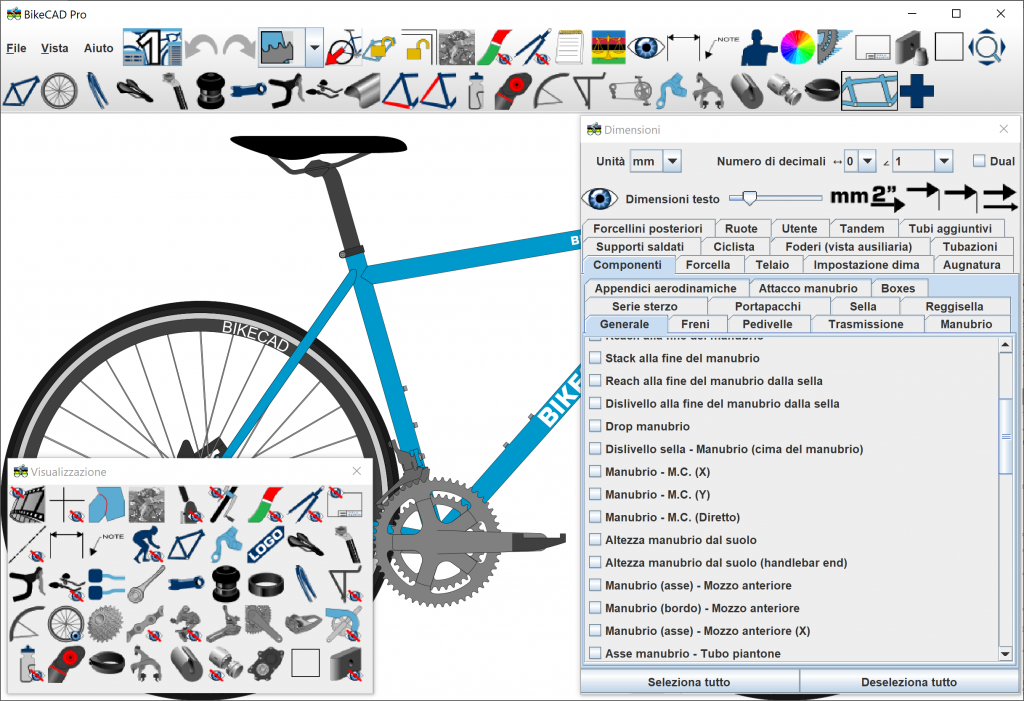Screen dimensions: 1024x701
Task: Click the blue plus icon in toolbar
Action: click(x=916, y=92)
